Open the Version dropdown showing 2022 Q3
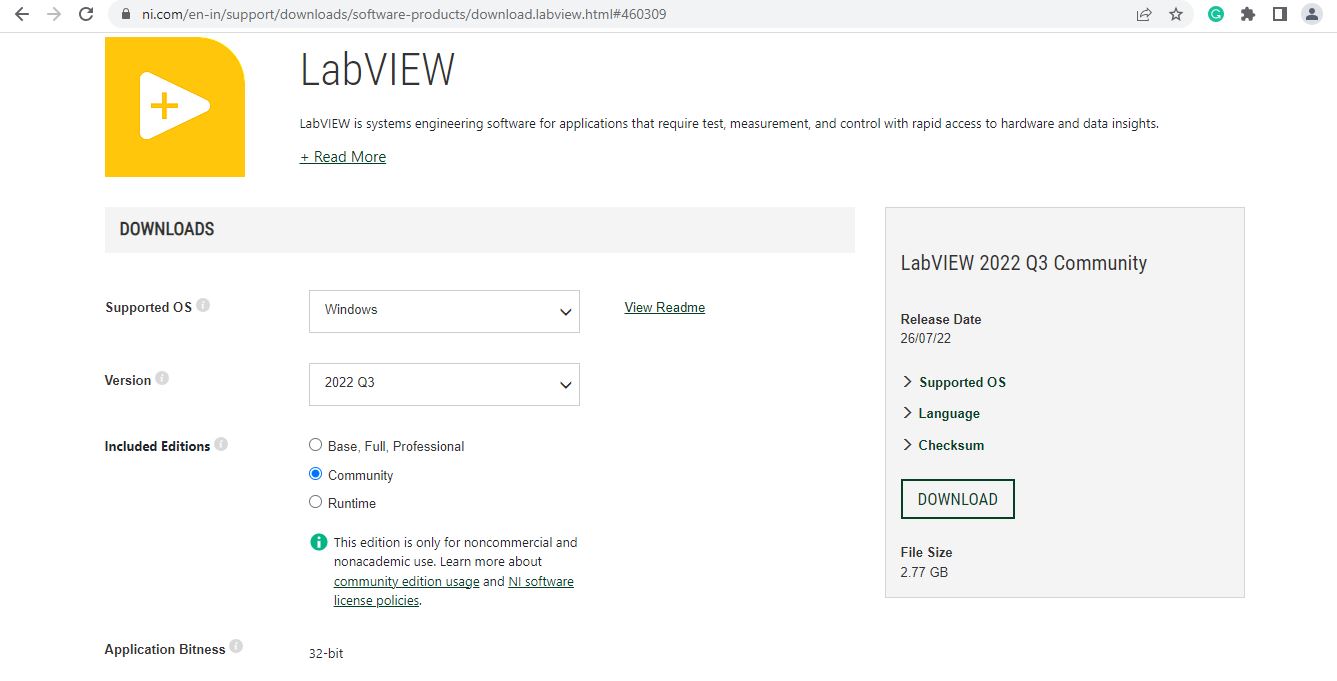This screenshot has height=681, width=1337. [444, 384]
